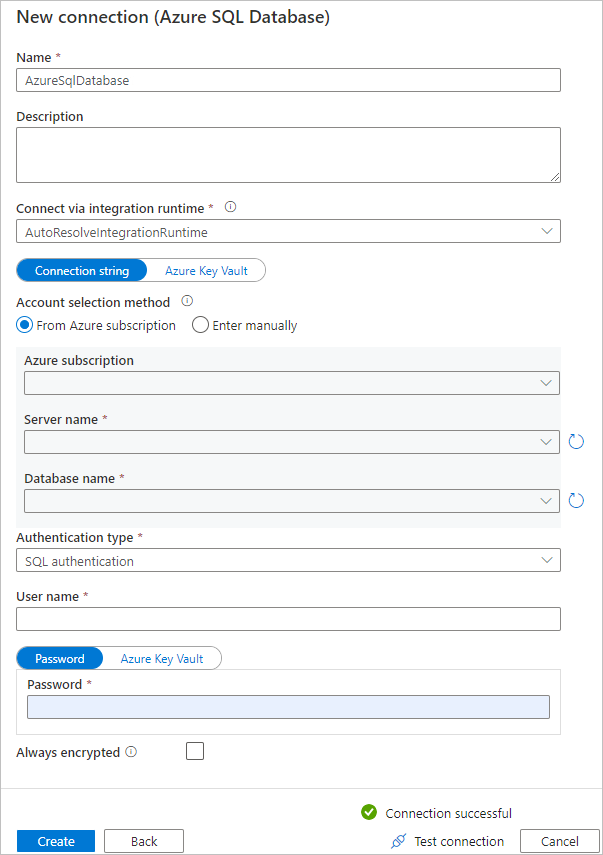
Task: Click the info icon beside Connect via integration runtime
Action: click(229, 207)
